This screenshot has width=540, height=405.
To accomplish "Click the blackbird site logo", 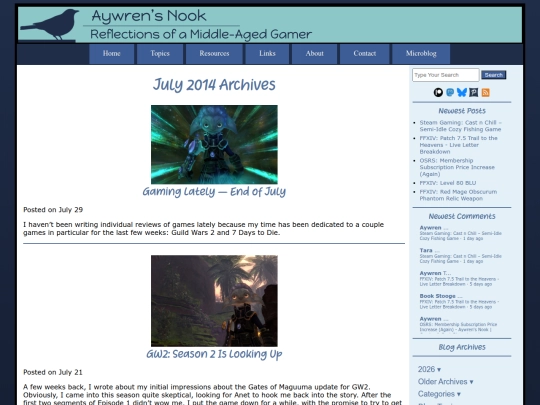I will click(50, 24).
